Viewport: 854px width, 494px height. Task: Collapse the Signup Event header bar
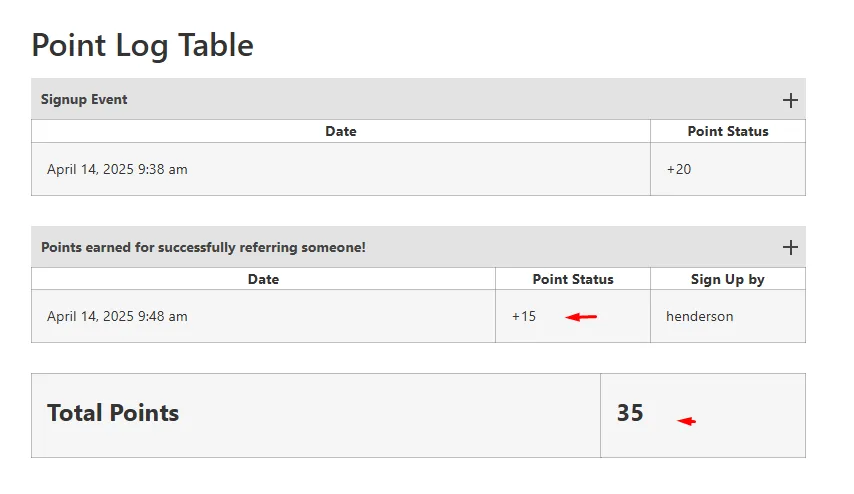(418, 99)
